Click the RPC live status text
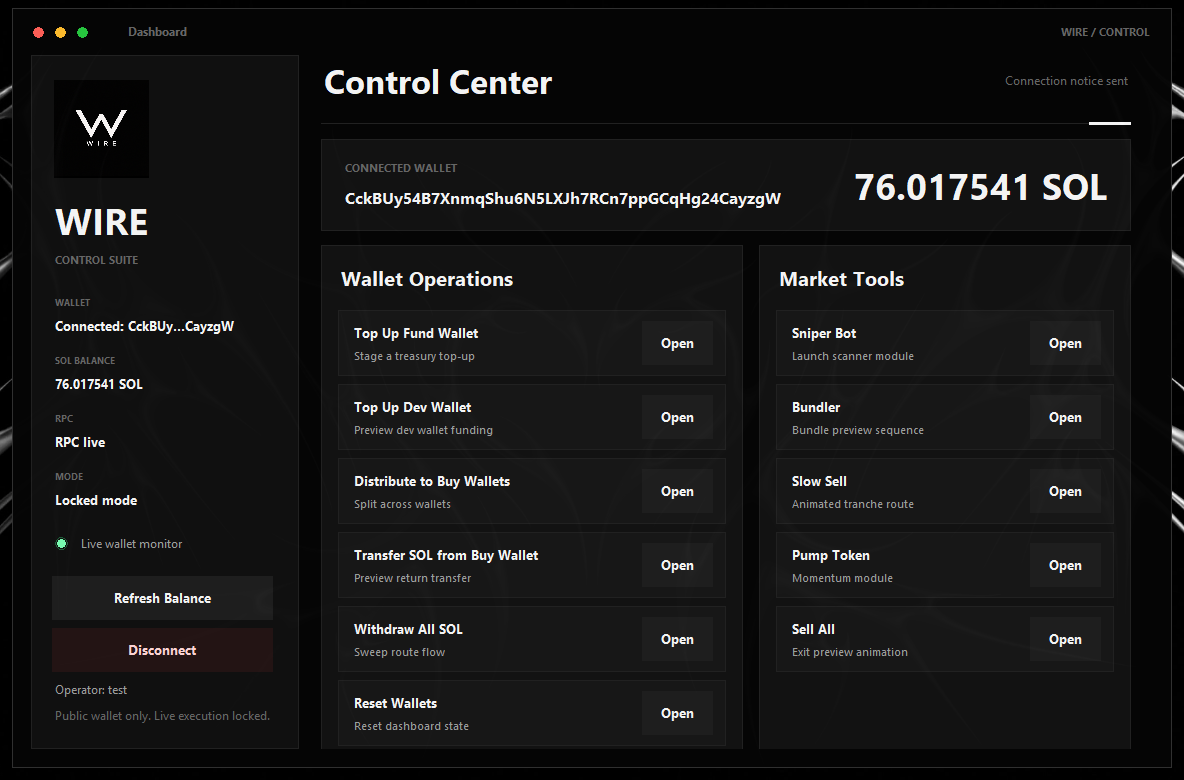1184x780 pixels. [x=80, y=442]
